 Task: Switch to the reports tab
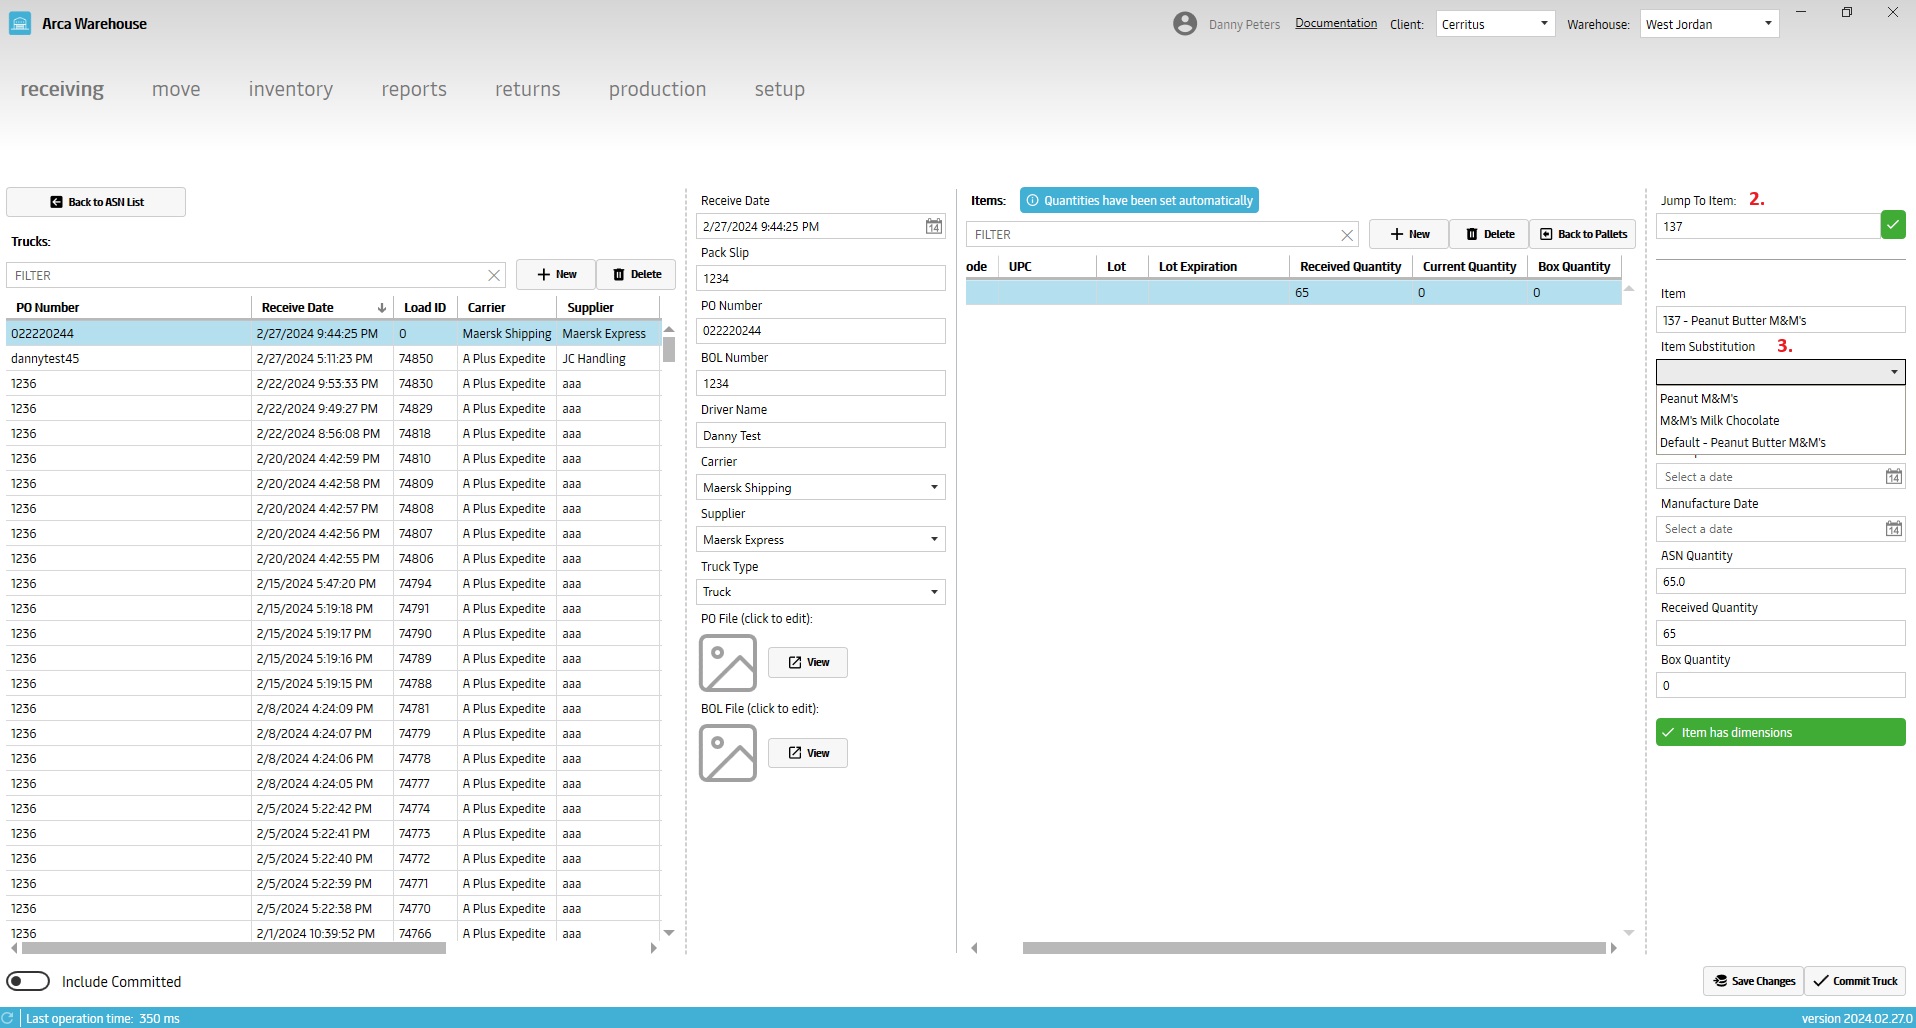[x=414, y=89]
